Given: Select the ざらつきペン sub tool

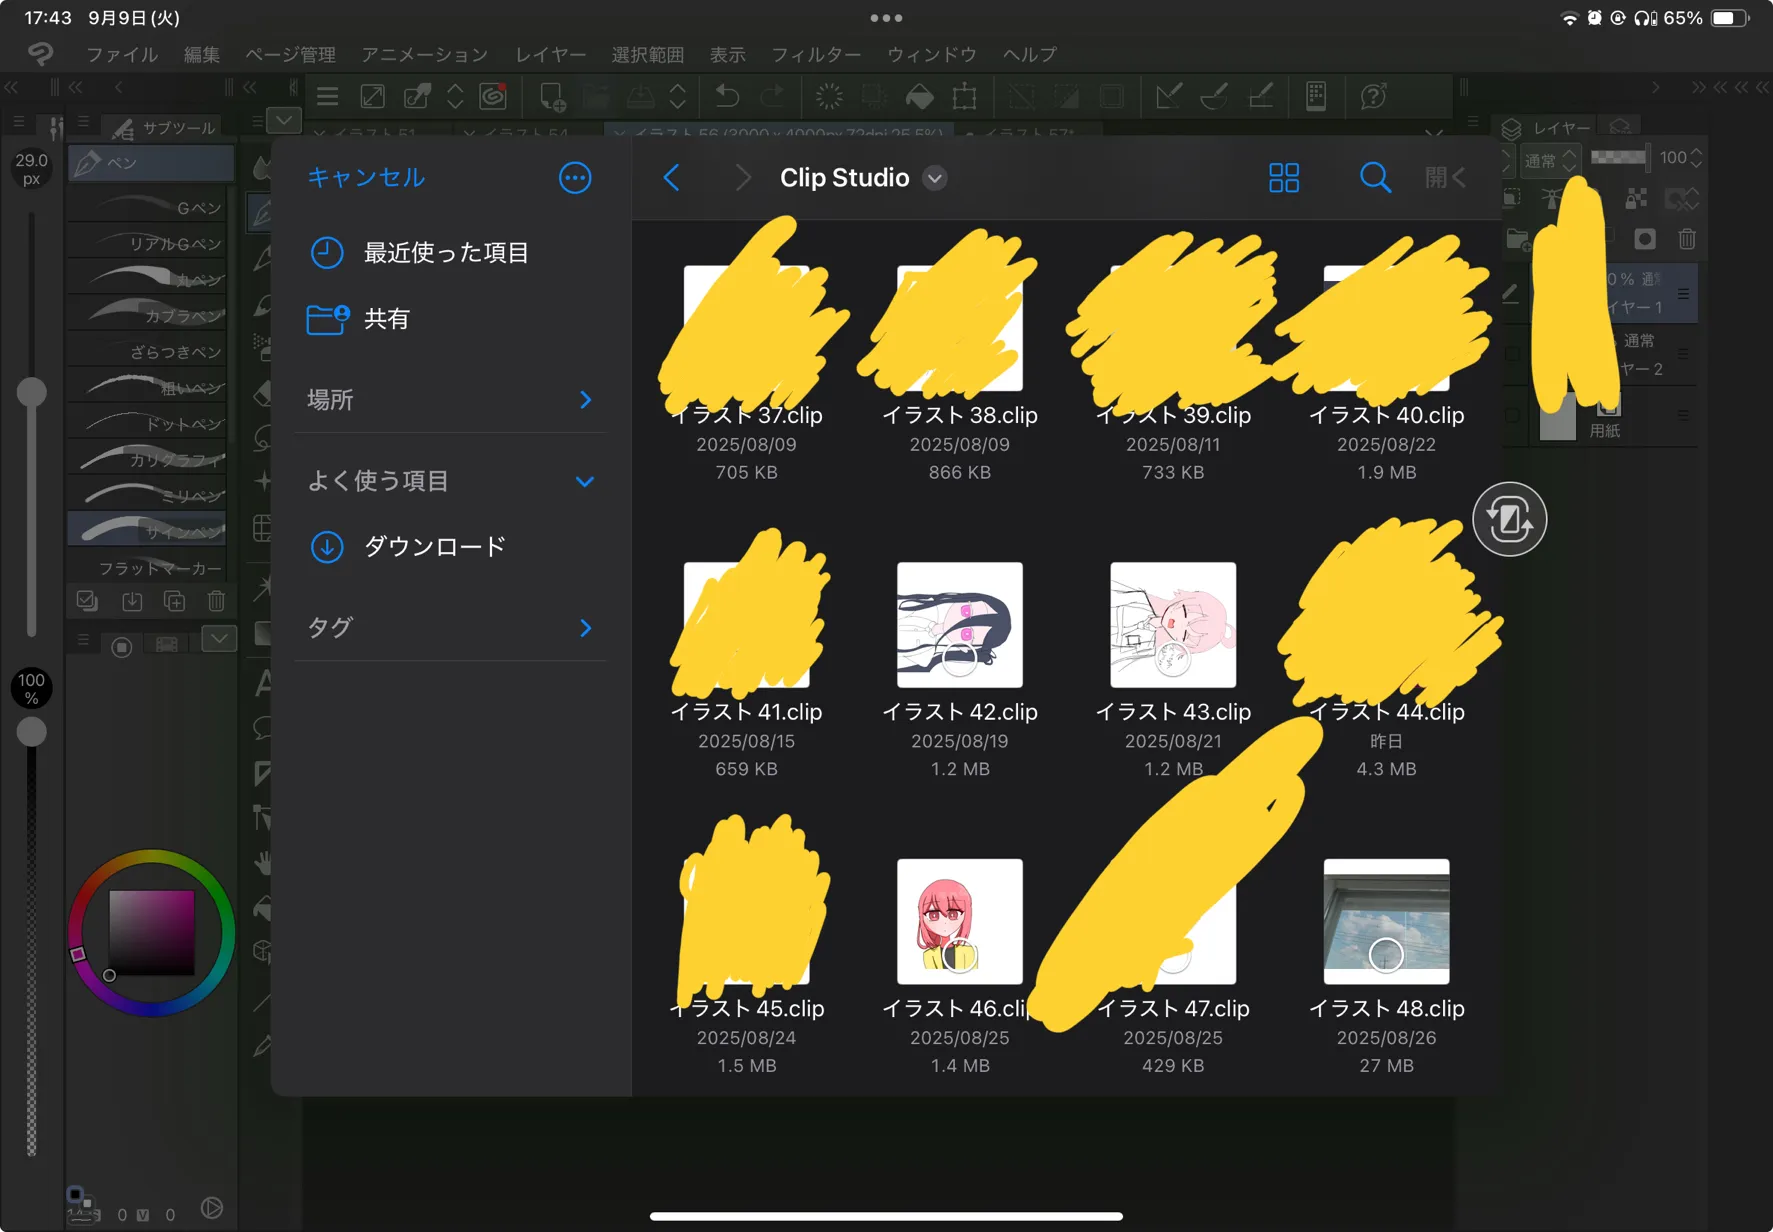Looking at the screenshot, I should pos(147,351).
